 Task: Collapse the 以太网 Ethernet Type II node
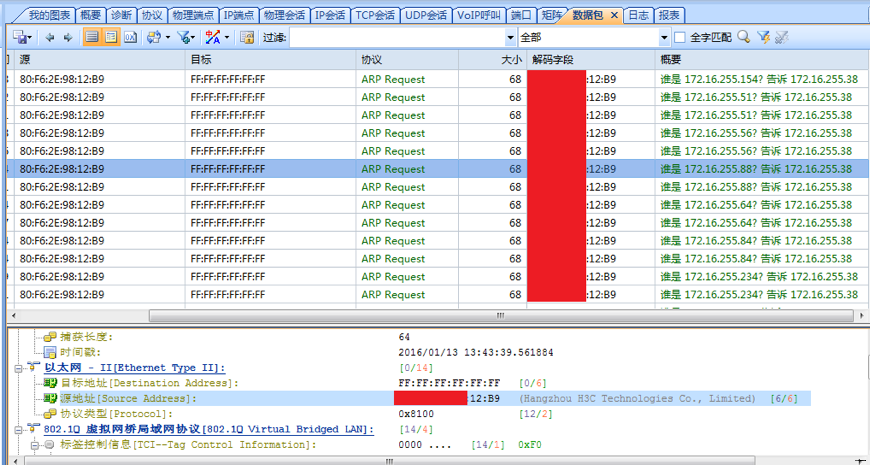click(x=20, y=367)
